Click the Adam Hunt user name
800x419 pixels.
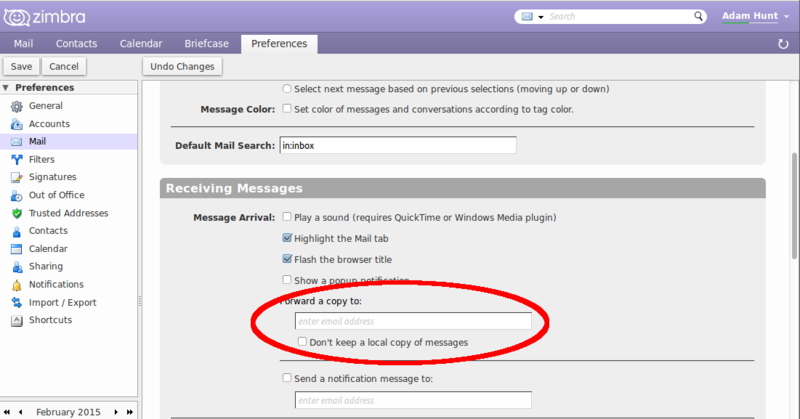coord(749,16)
